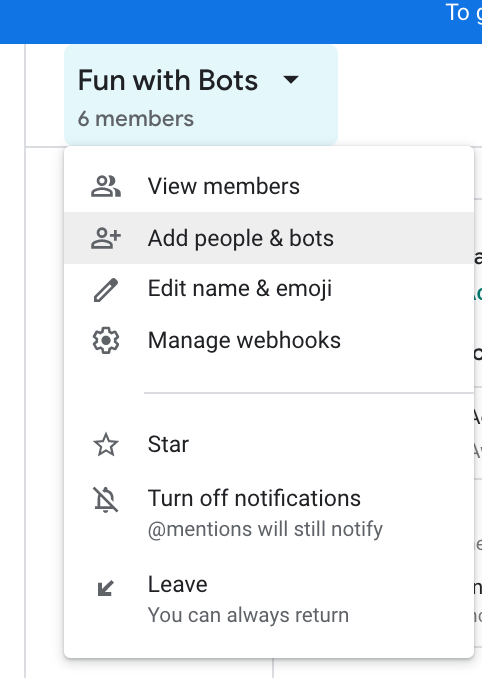
Task: Turn off notifications for this room
Action: click(269, 513)
